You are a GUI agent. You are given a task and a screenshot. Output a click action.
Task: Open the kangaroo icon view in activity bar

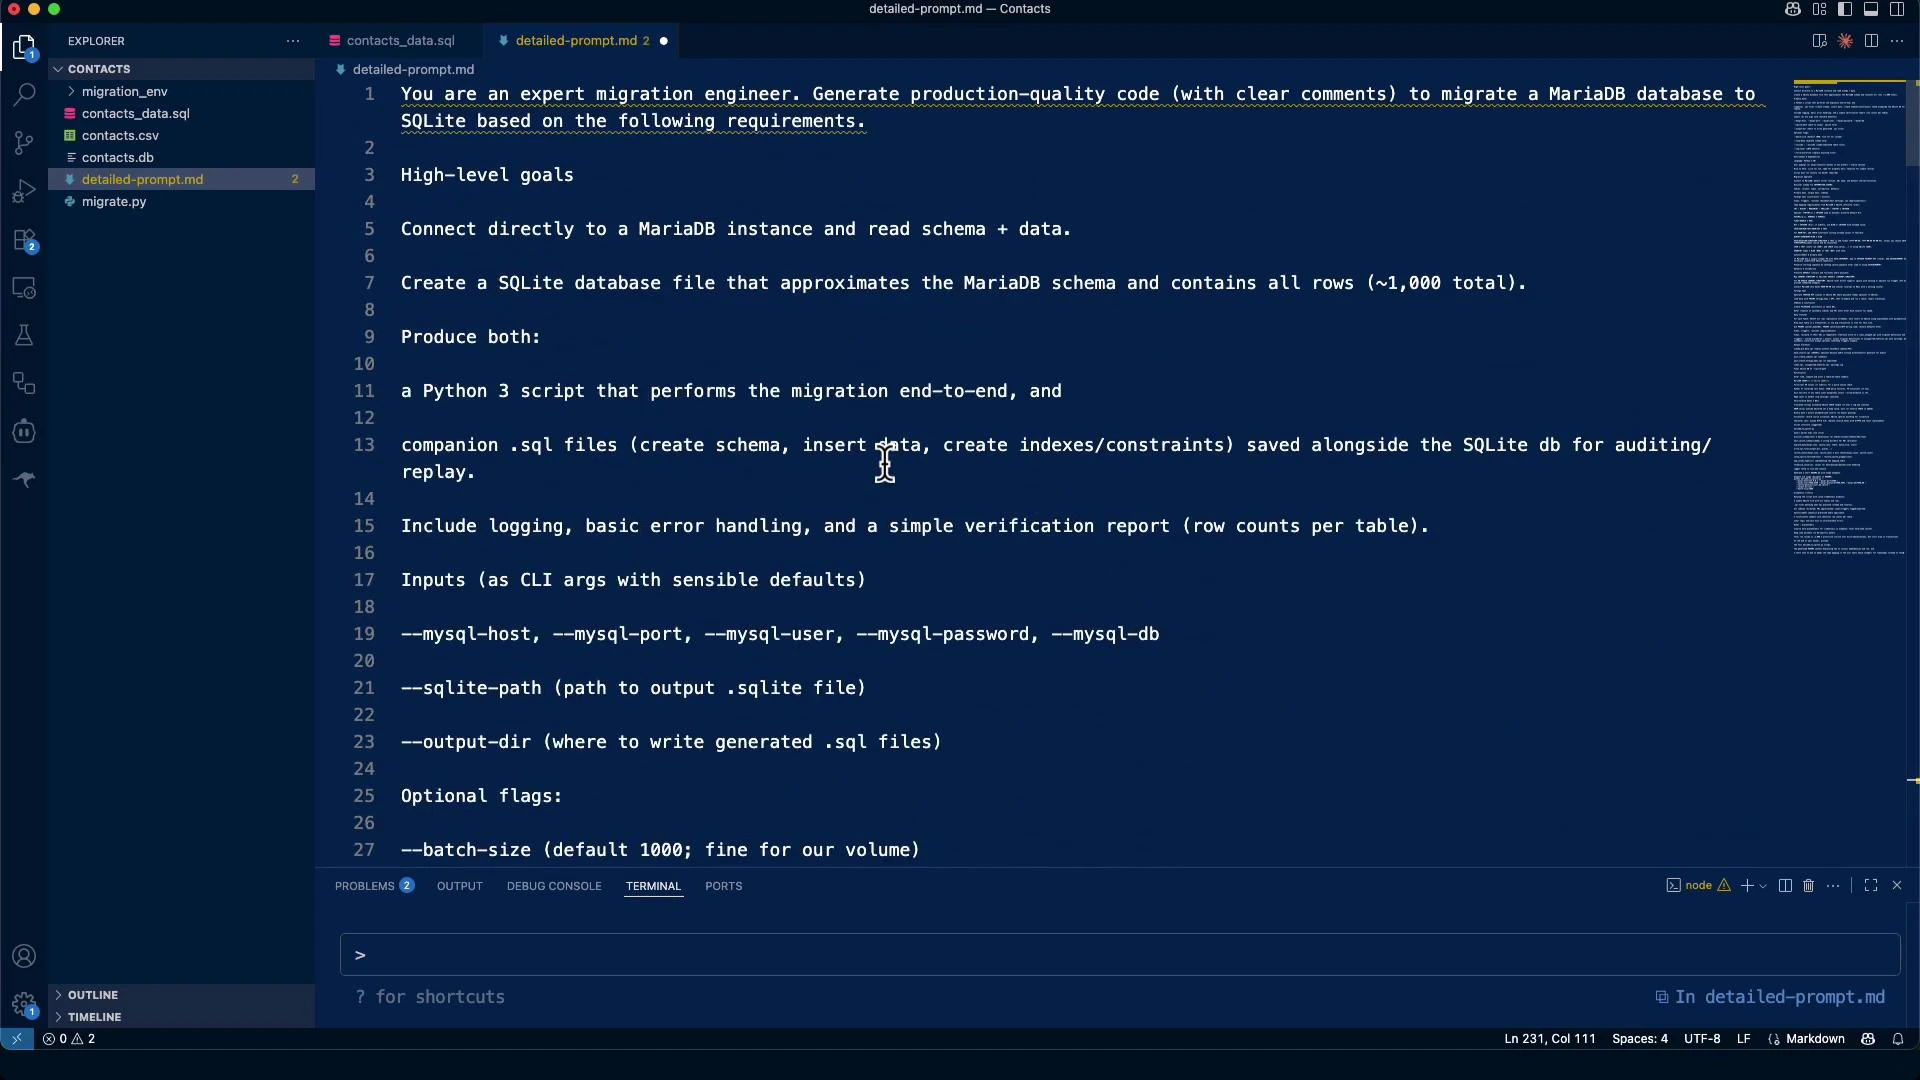pos(24,480)
